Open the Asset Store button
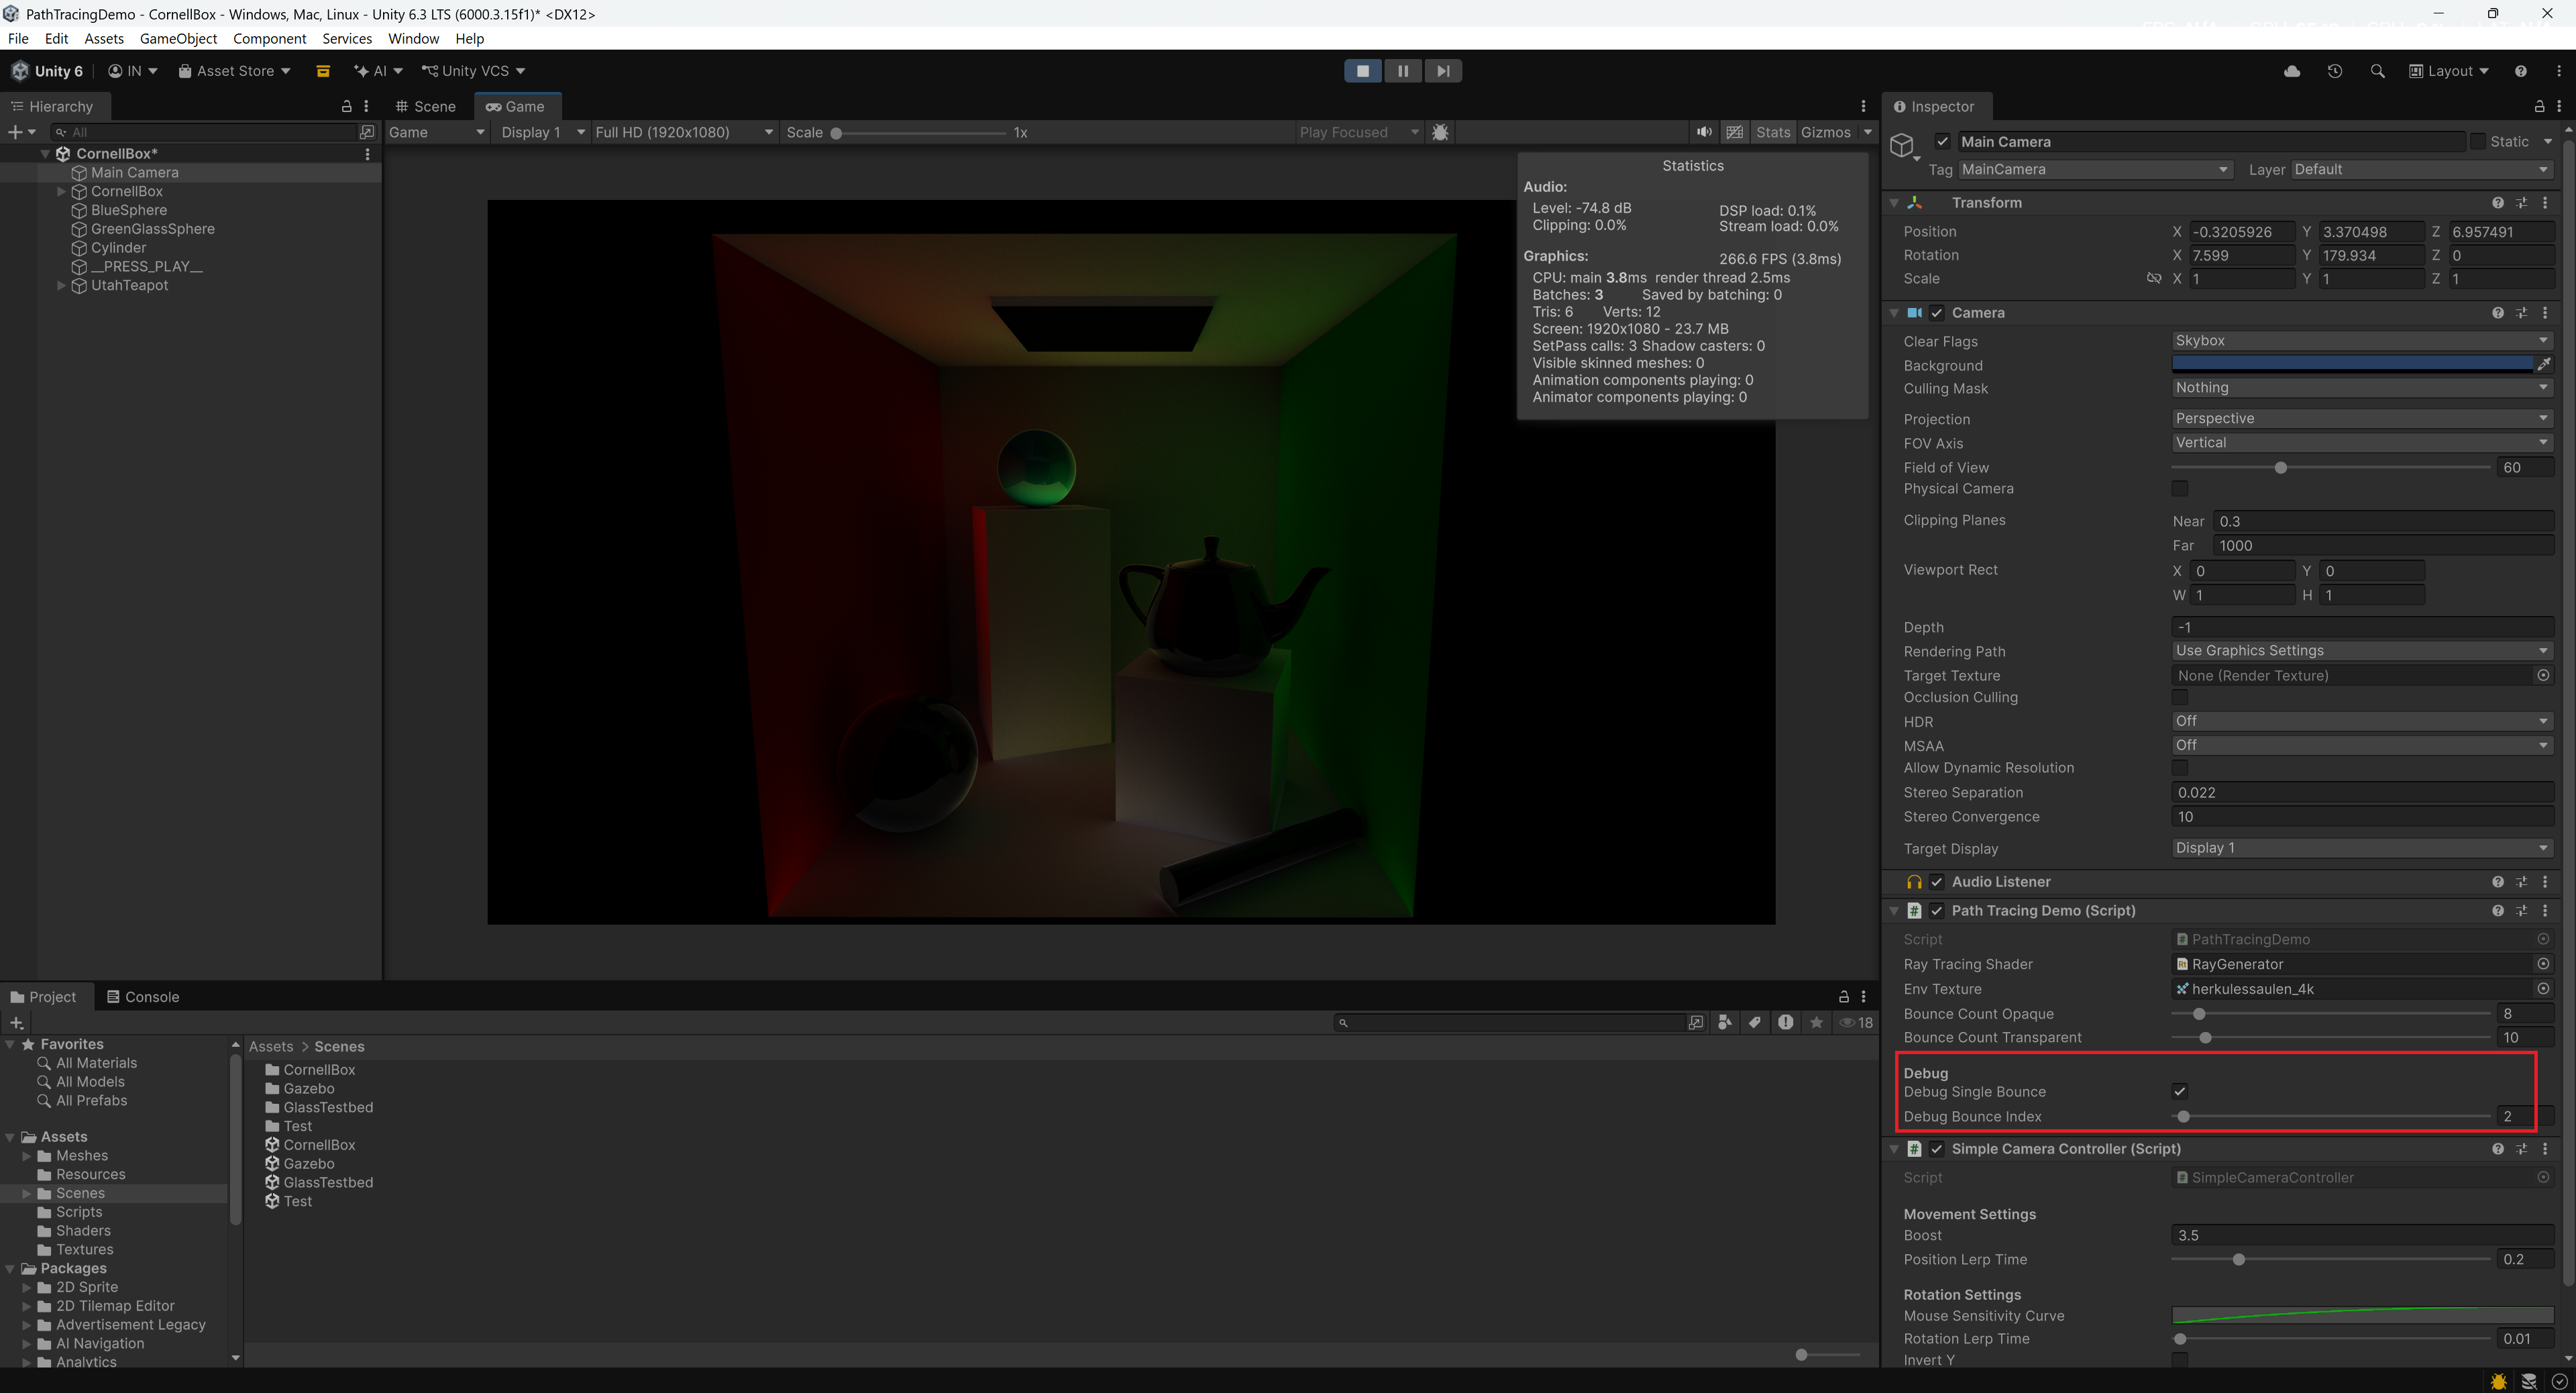Viewport: 2576px width, 1393px height. click(x=234, y=71)
